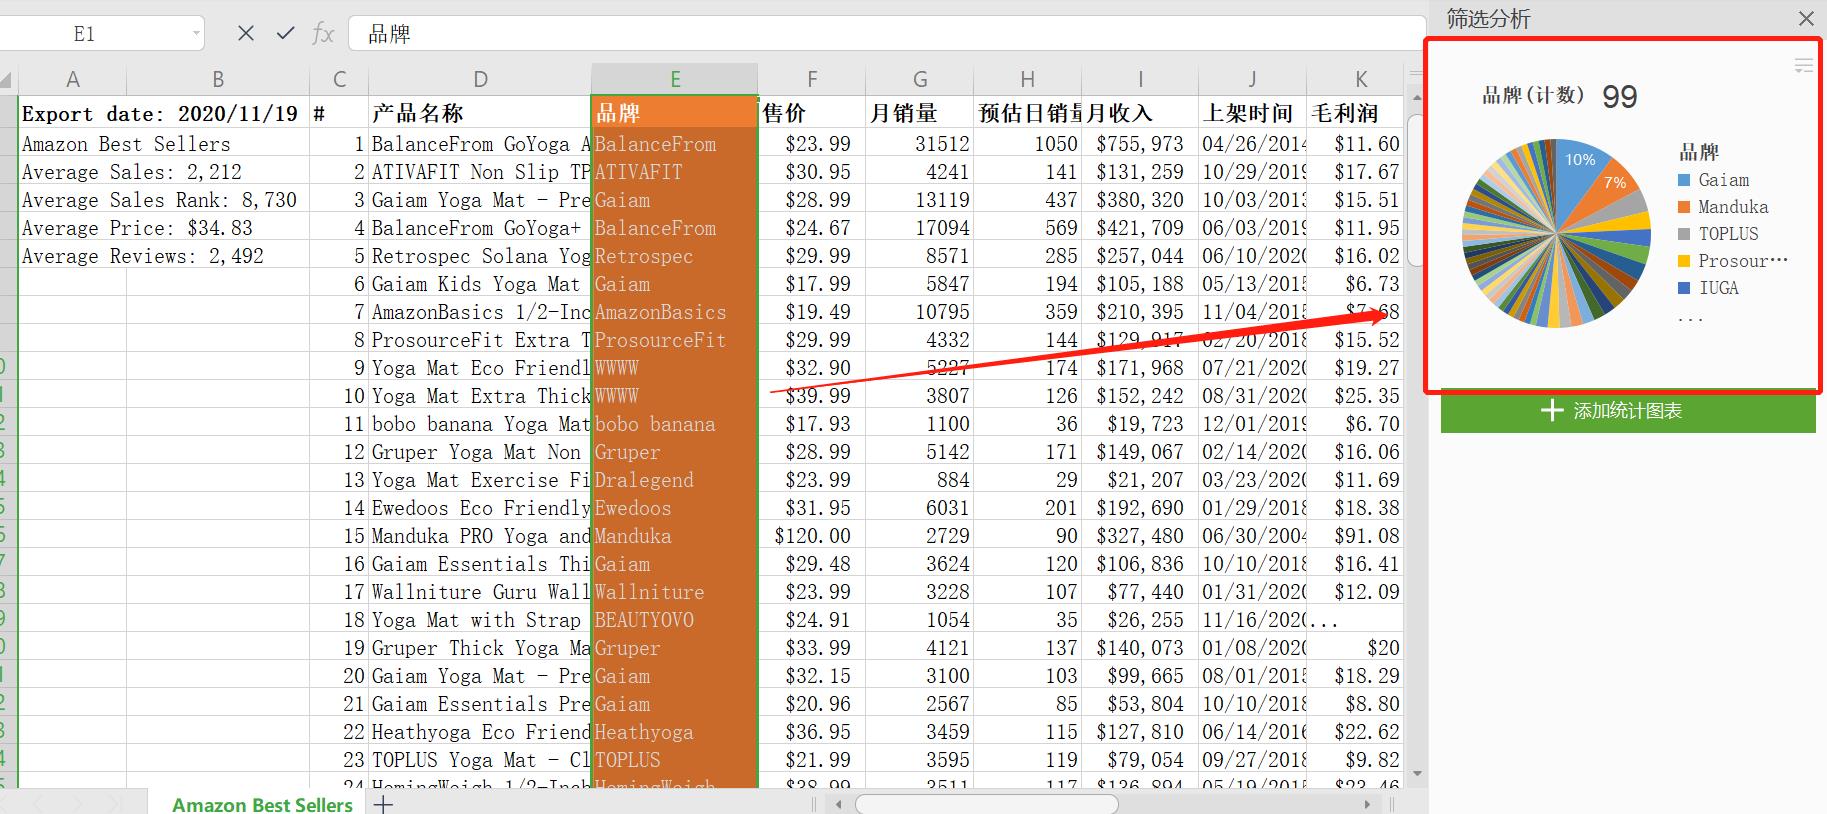Viewport: 1827px width, 814px height.
Task: Select column header E
Action: coord(675,79)
